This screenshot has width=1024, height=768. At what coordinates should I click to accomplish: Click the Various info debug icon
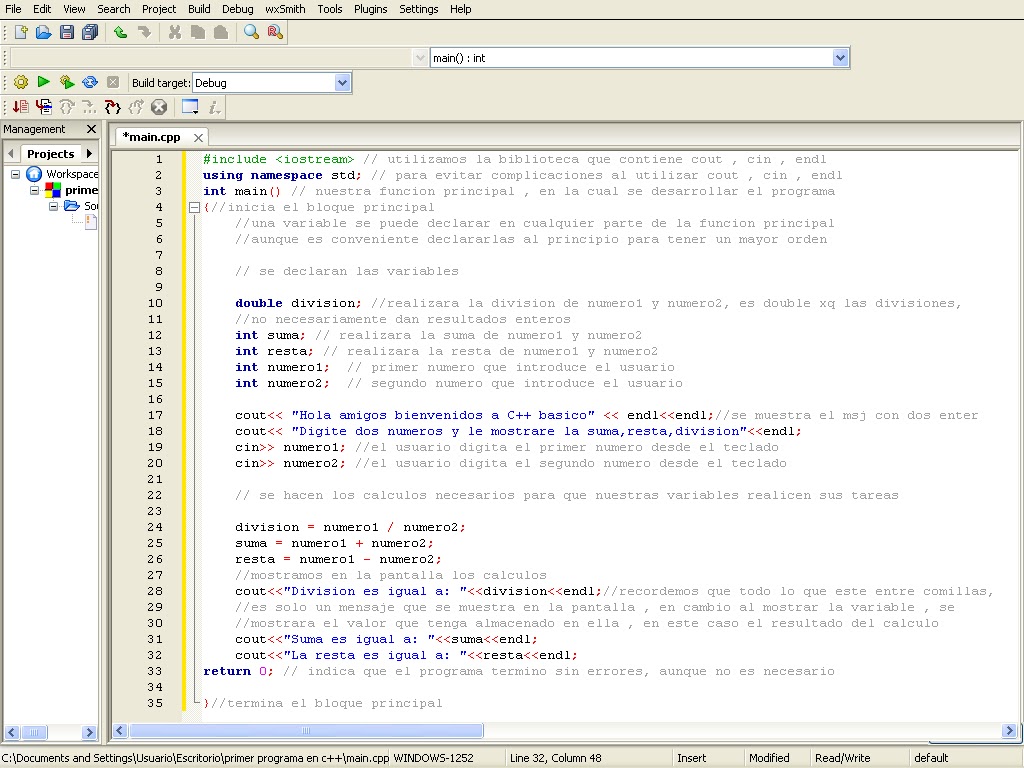coord(214,107)
